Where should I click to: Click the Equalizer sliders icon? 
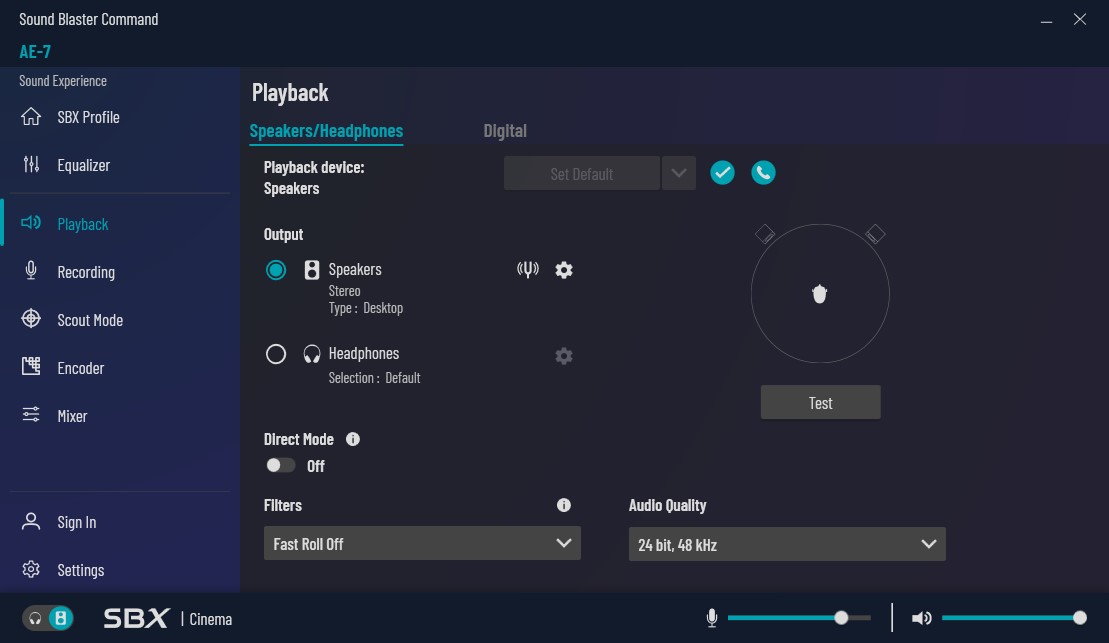tap(31, 165)
